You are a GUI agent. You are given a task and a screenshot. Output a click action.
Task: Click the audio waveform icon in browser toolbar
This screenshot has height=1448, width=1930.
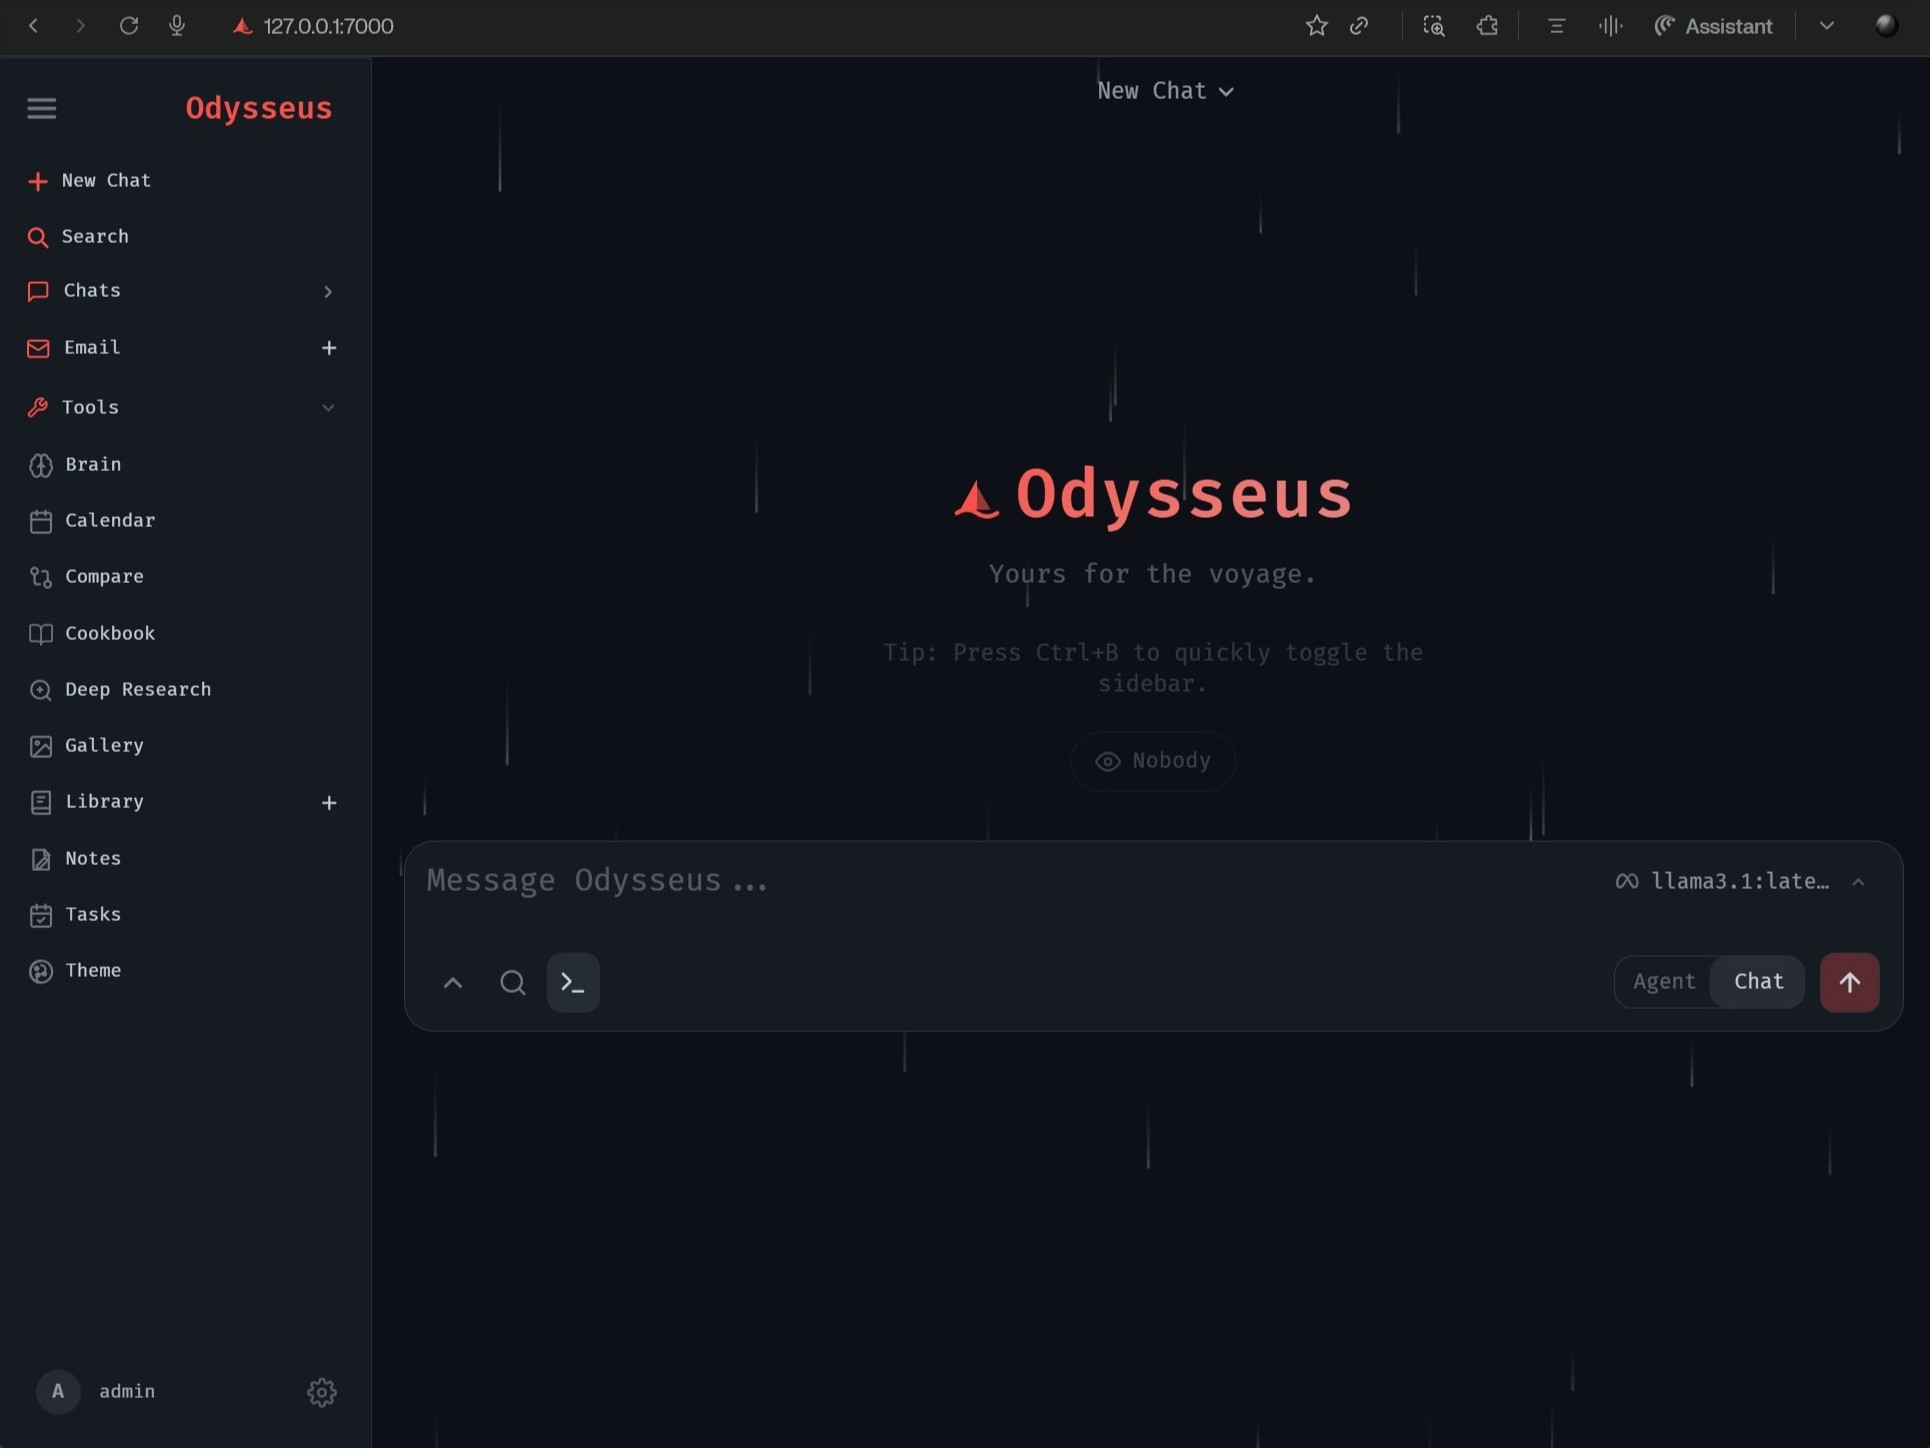pos(1610,26)
